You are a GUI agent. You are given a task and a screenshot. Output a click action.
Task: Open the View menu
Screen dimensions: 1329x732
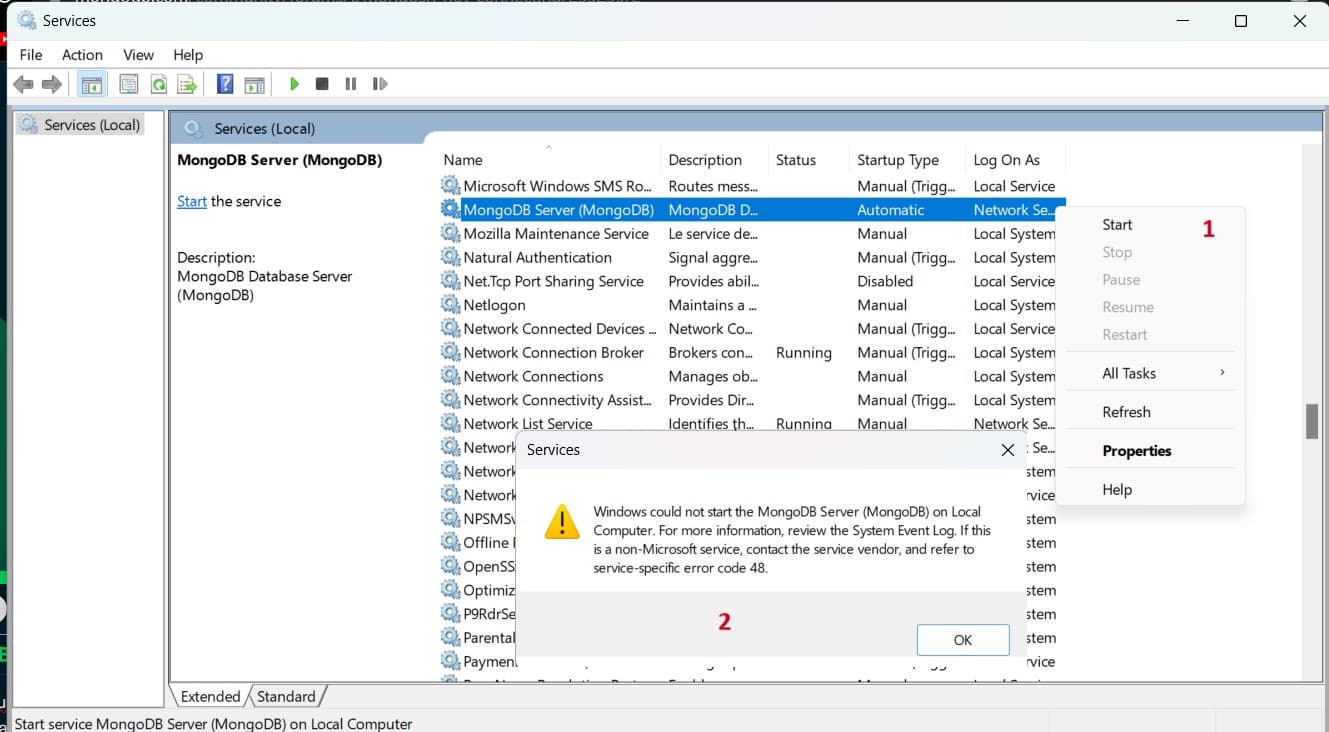(138, 55)
